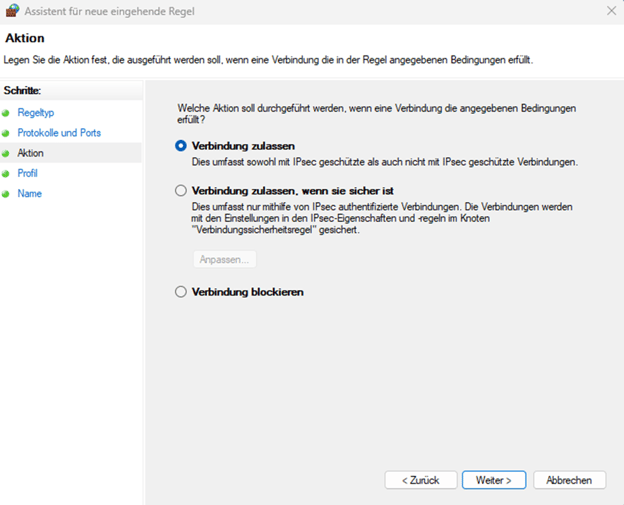Jump to the Profil step

(x=28, y=174)
